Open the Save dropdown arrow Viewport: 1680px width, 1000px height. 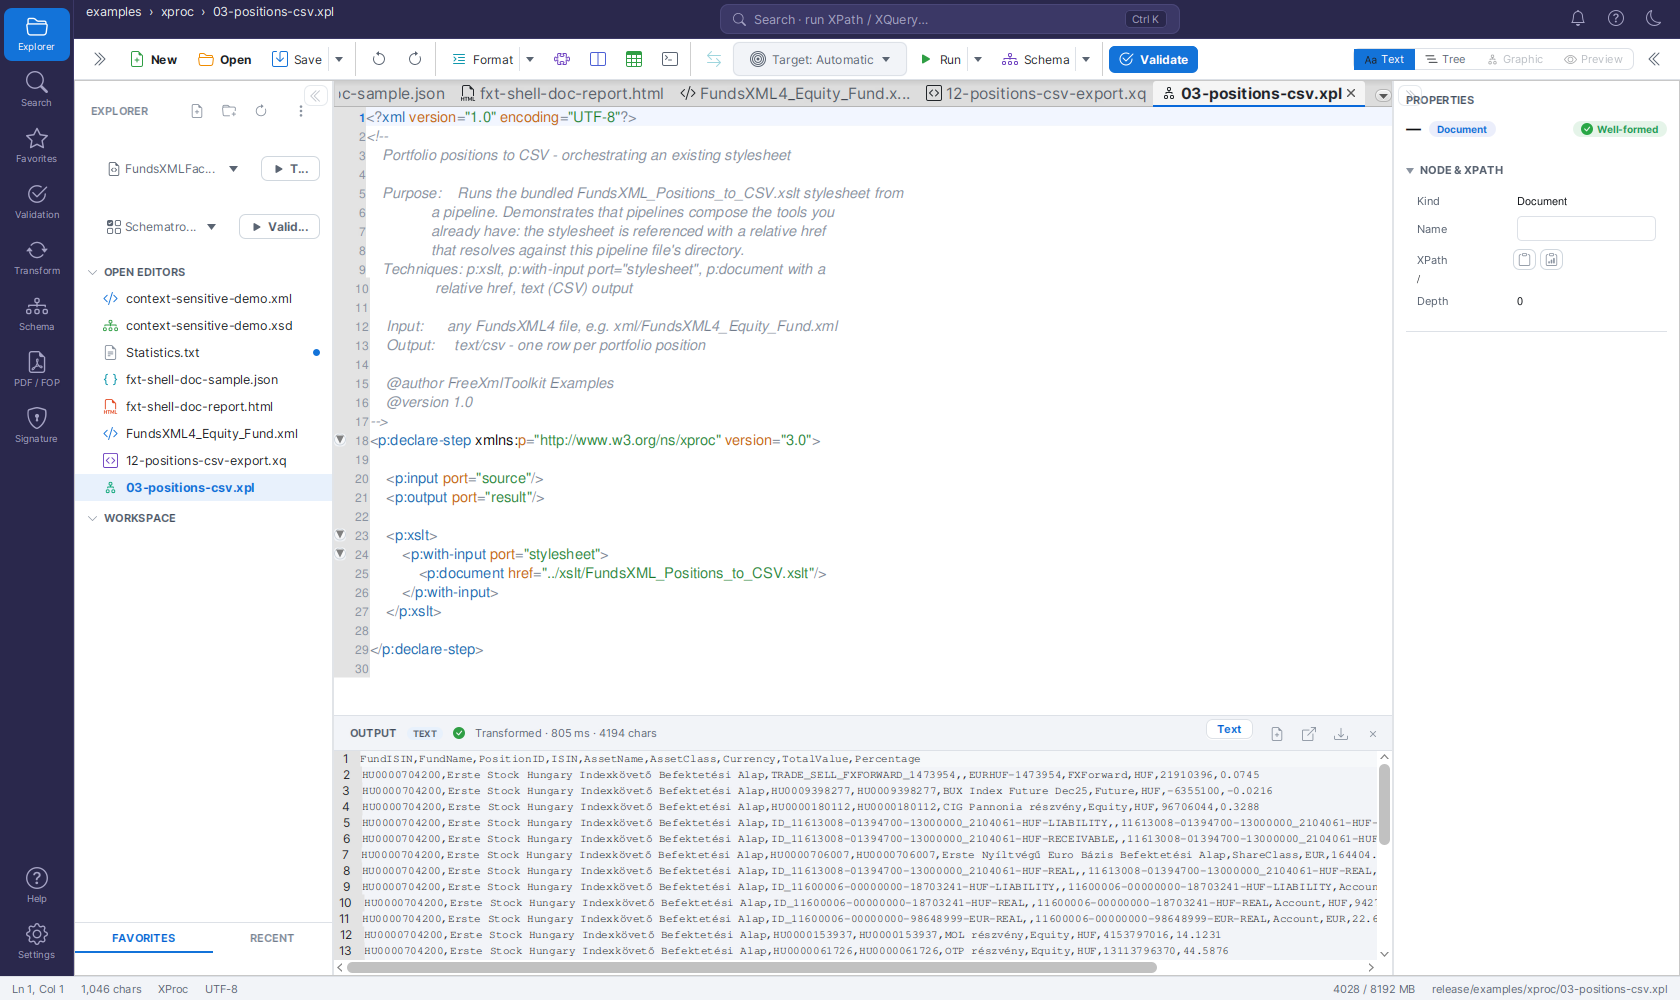coord(339,59)
